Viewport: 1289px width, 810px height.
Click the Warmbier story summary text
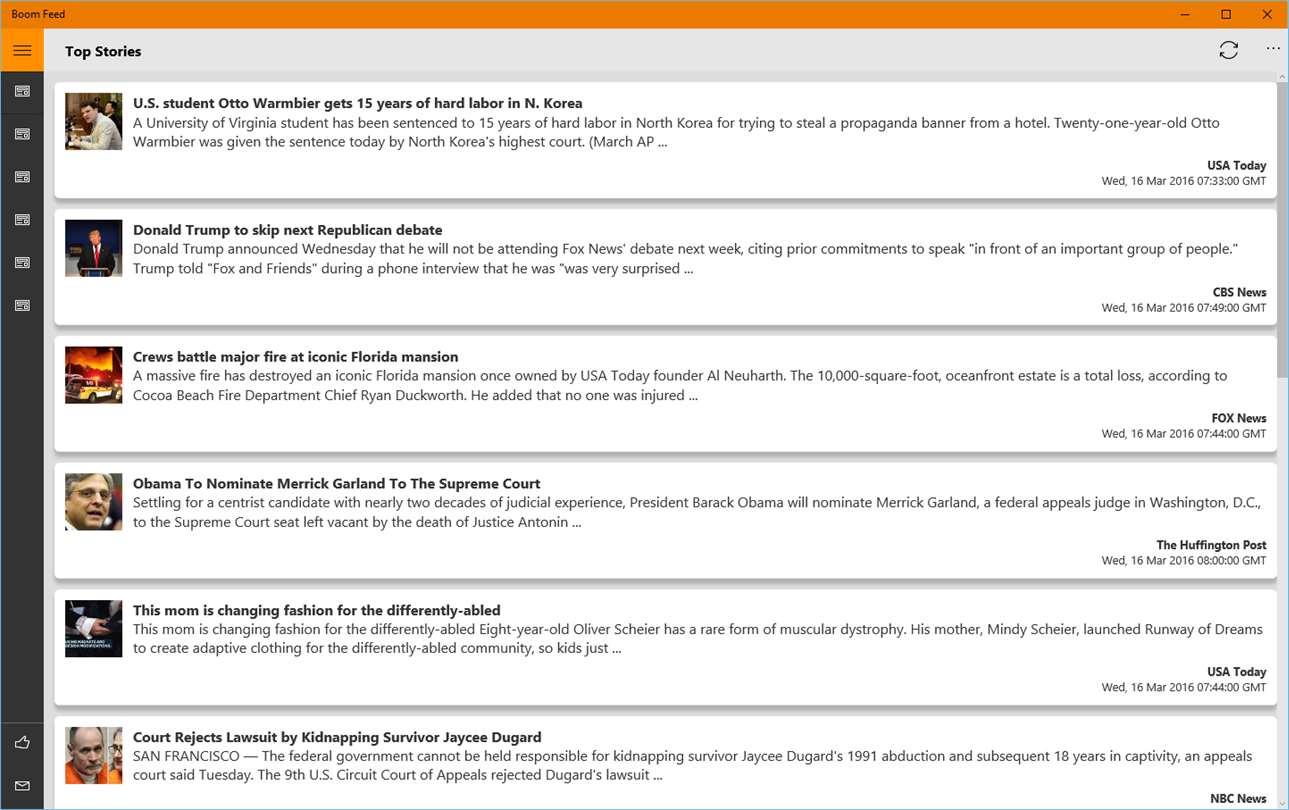tap(676, 132)
